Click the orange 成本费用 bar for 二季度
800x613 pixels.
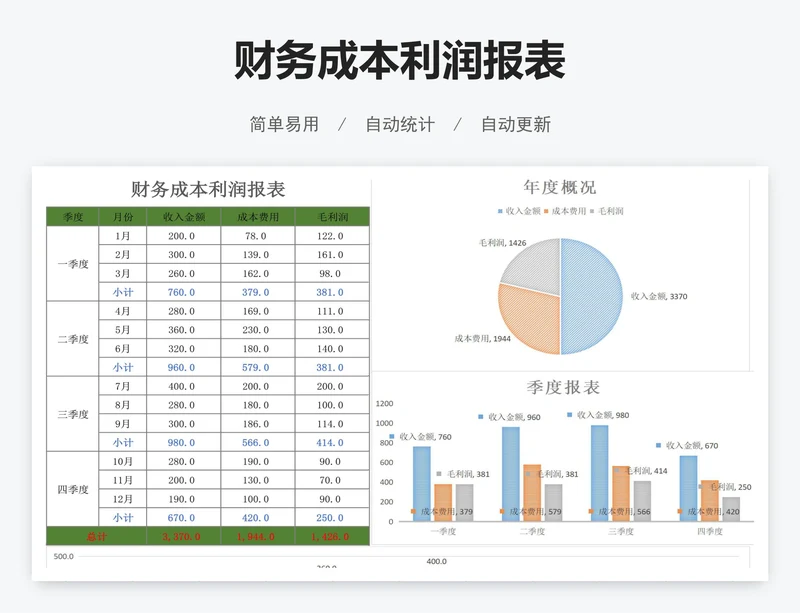532,493
